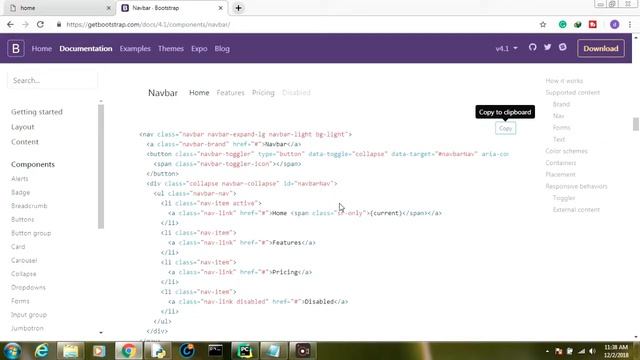
Task: Click the volume icon in system tray
Action: [592, 351]
